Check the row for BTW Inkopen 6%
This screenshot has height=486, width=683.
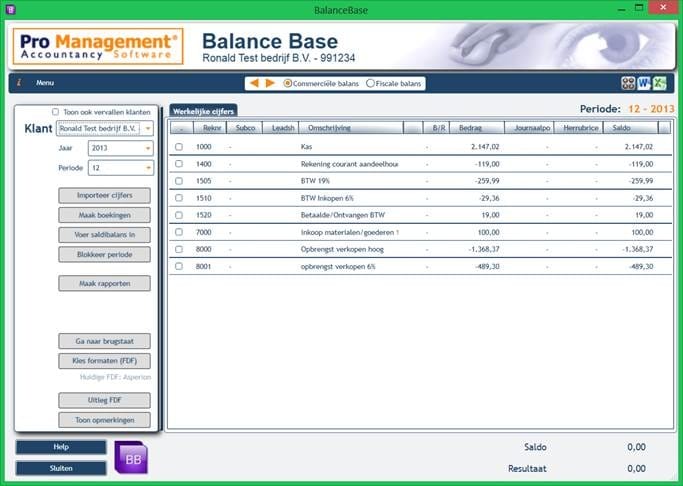(179, 198)
